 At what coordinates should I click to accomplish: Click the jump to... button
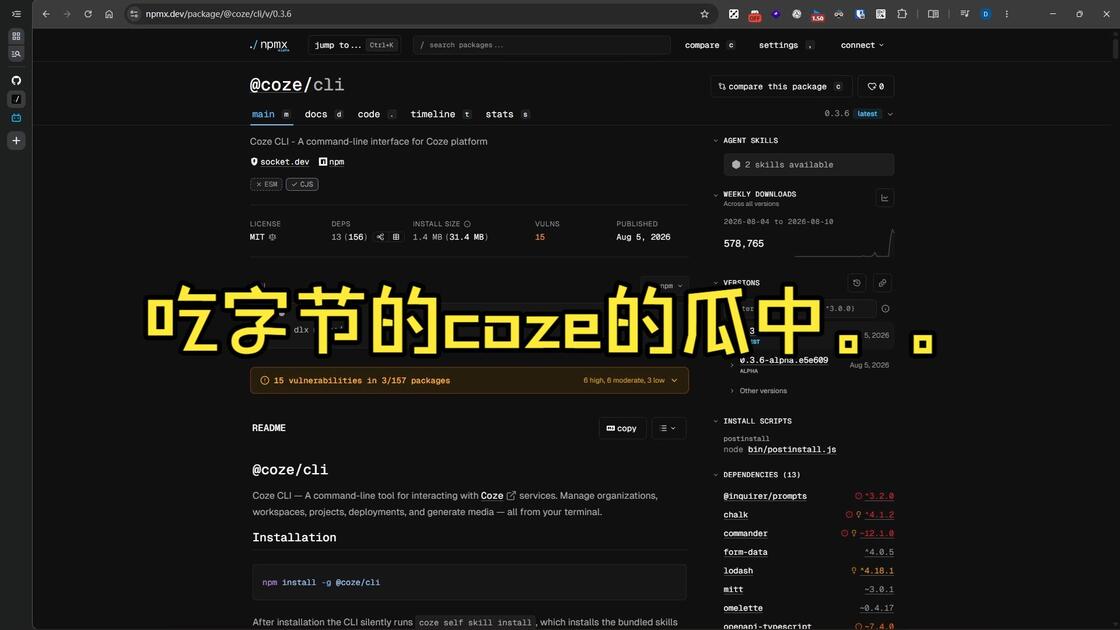[354, 45]
